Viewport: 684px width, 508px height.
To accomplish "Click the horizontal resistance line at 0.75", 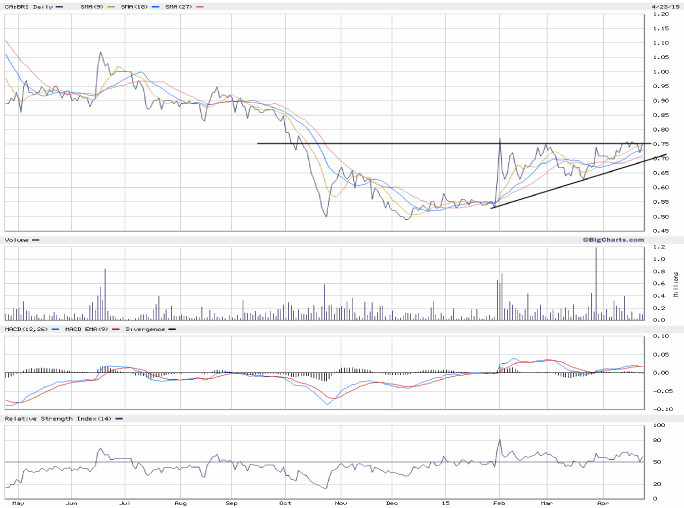I will pos(380,144).
